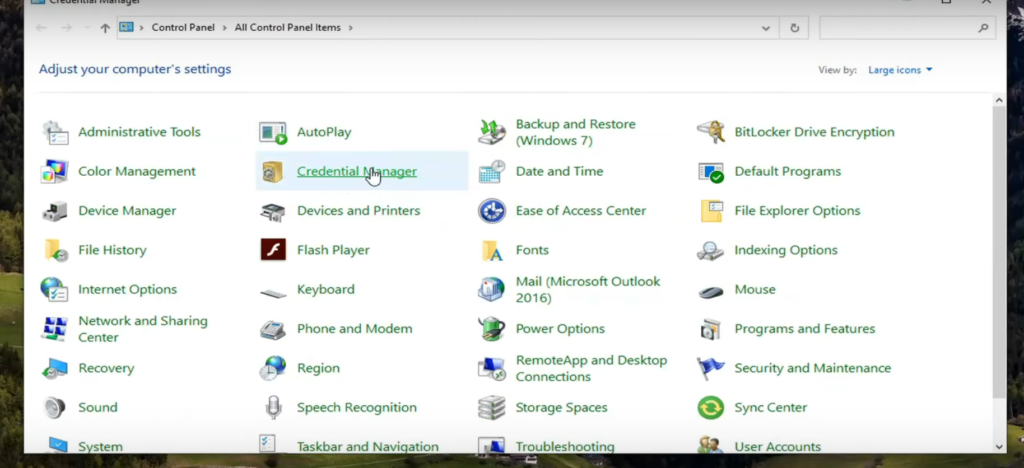Click the Control Panel icon in address bar

(x=126, y=27)
